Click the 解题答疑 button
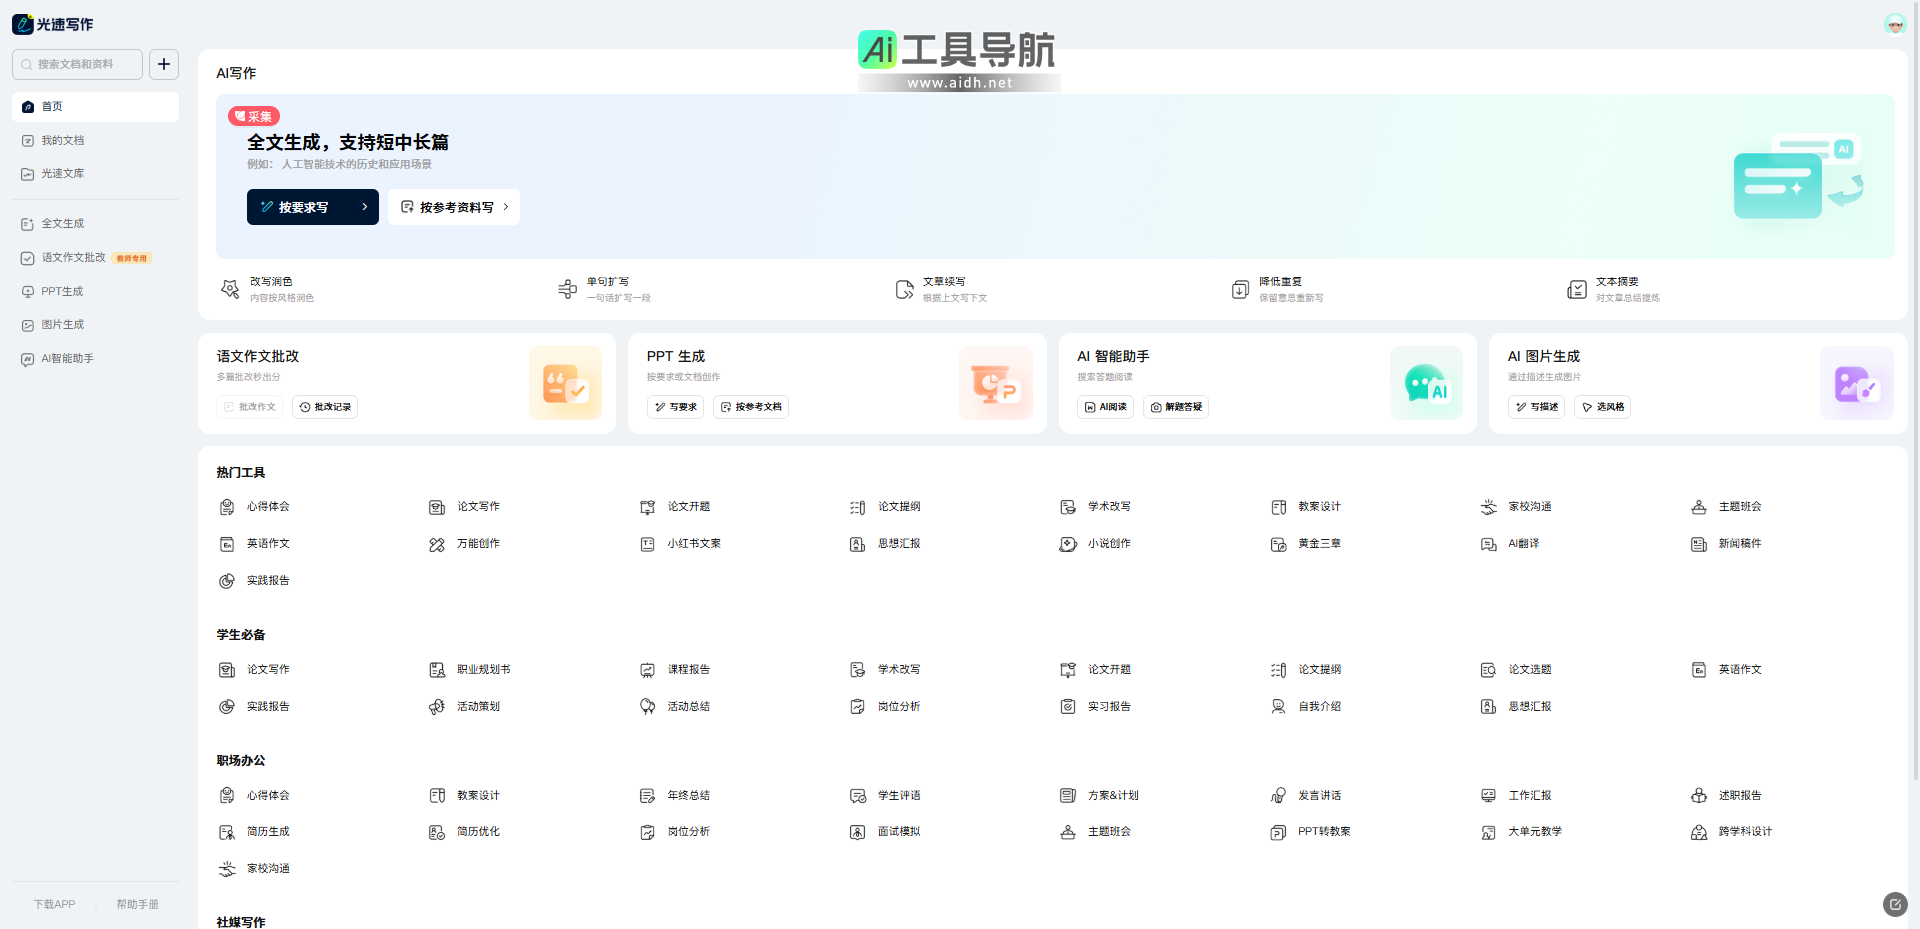The height and width of the screenshot is (929, 1920). point(1176,407)
